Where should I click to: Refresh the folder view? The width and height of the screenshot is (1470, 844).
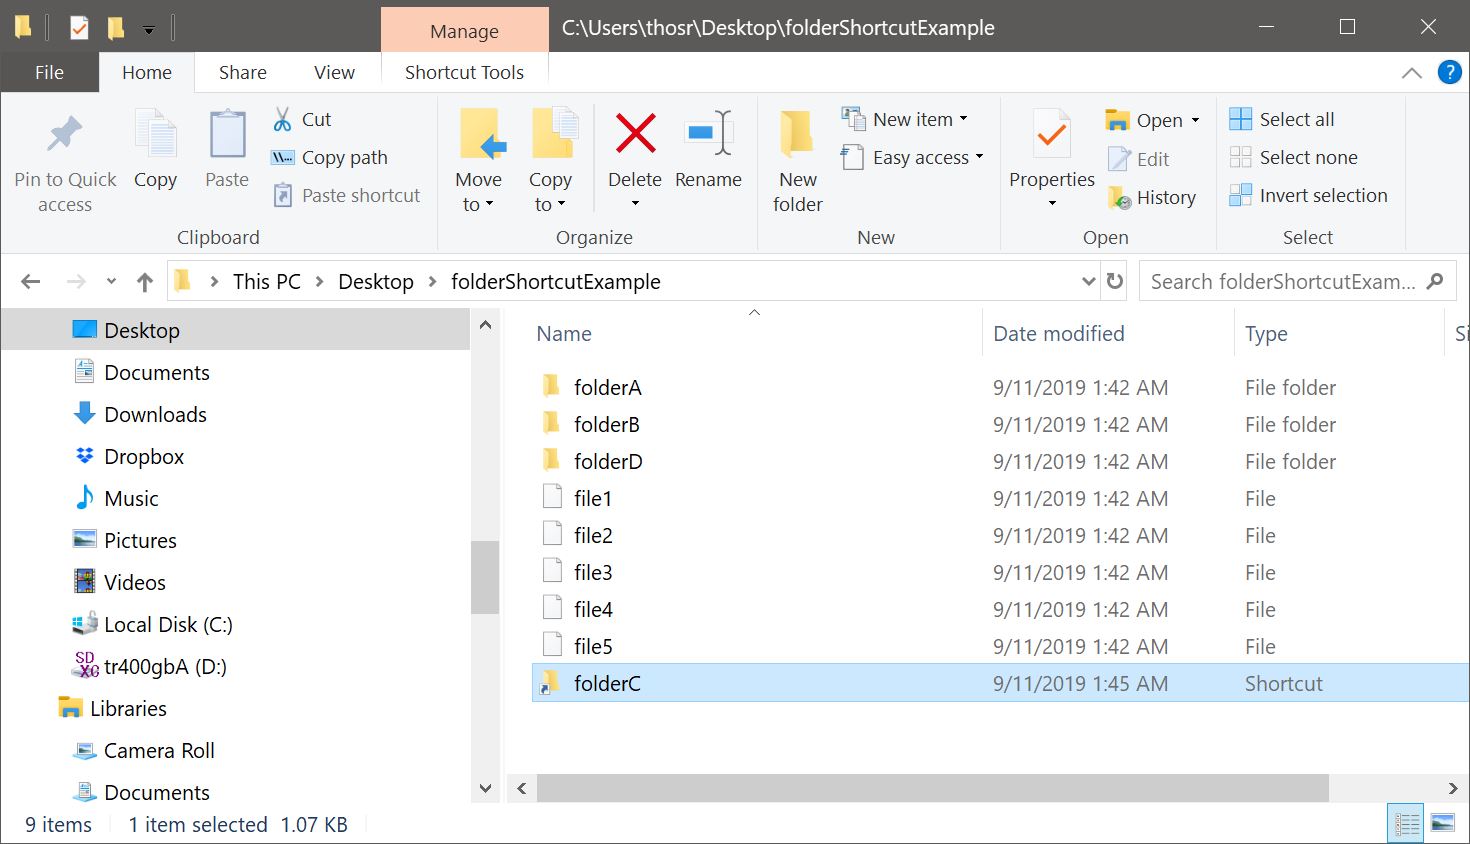click(x=1114, y=281)
